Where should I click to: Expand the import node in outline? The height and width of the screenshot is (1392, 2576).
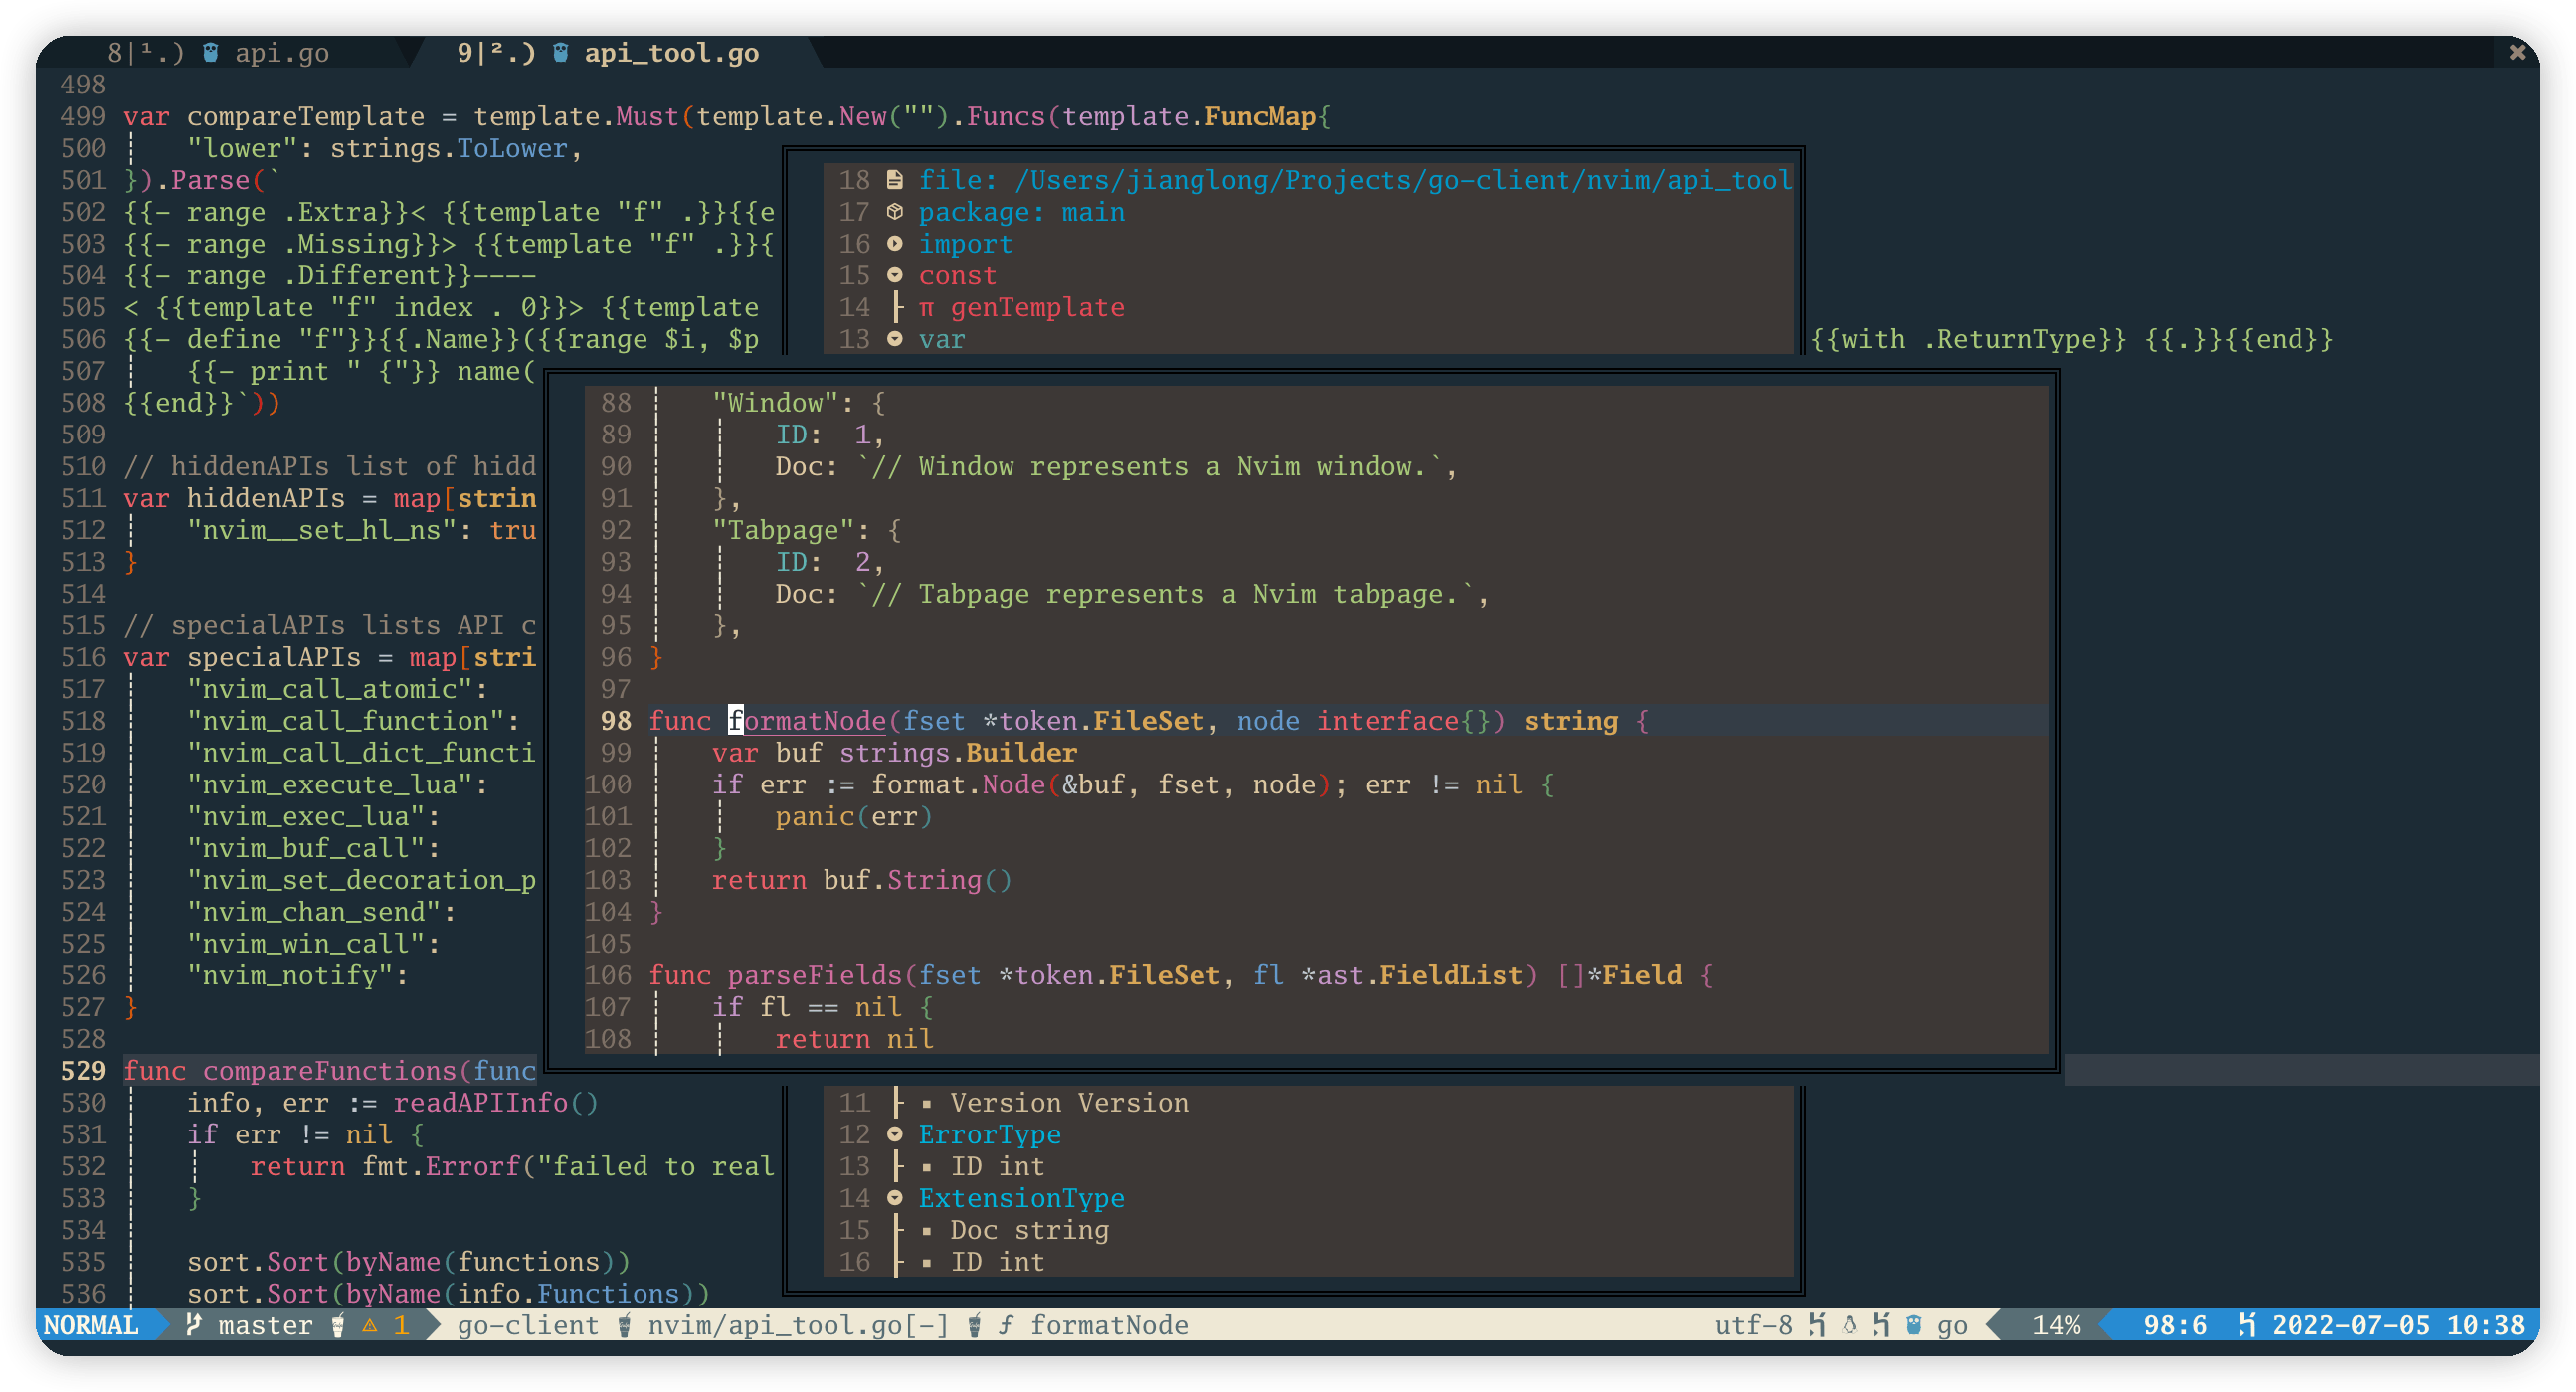pyautogui.click(x=895, y=244)
